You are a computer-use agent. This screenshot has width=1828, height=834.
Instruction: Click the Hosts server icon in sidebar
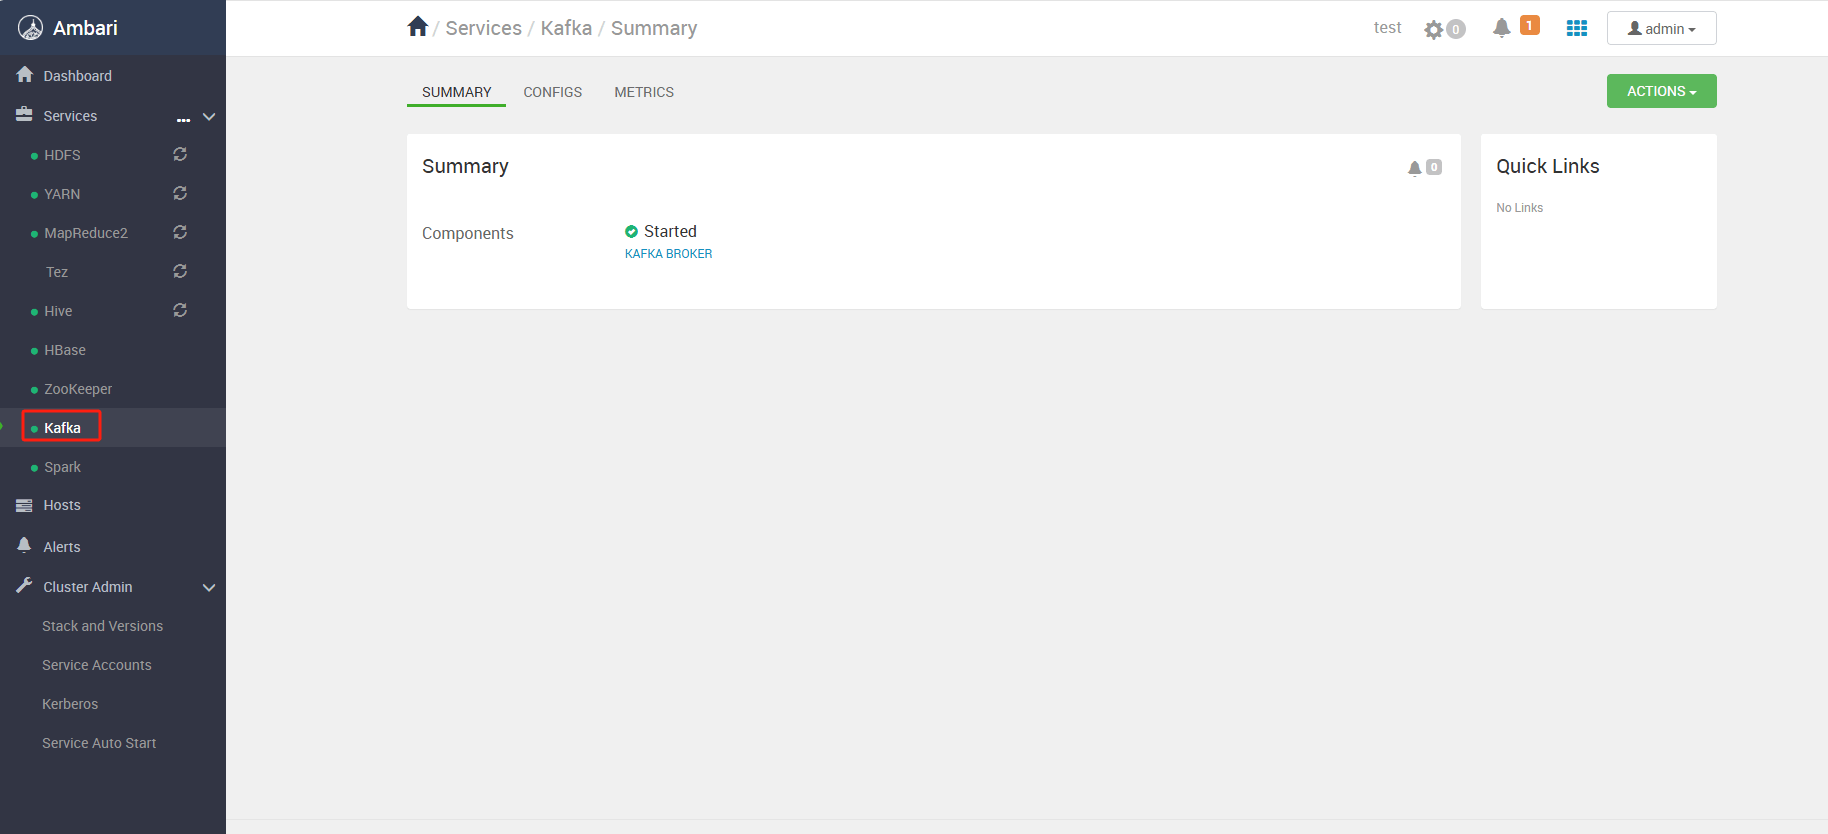(24, 506)
